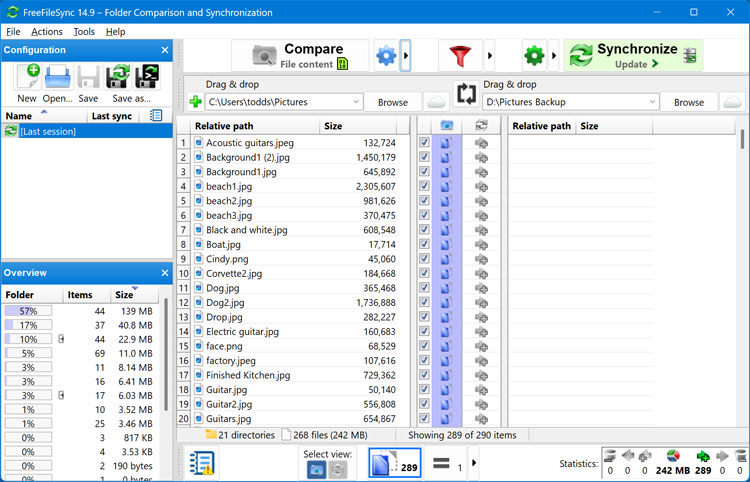Click copy action icon for beach1.jpg row
Screen dimensions: 750x482
(x=481, y=186)
